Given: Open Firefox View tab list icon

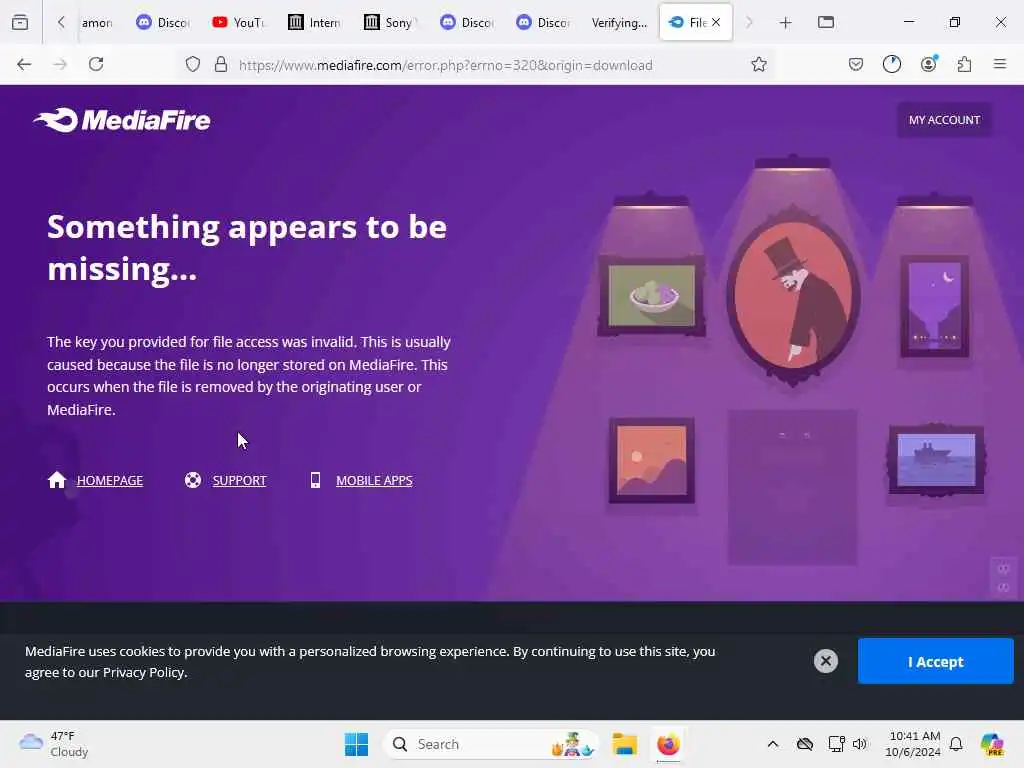Looking at the screenshot, I should [20, 22].
